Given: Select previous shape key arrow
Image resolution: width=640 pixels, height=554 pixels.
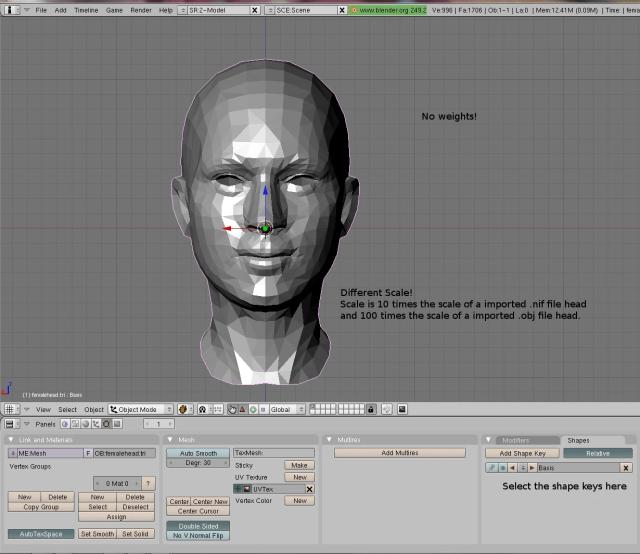Looking at the screenshot, I should tap(512, 468).
